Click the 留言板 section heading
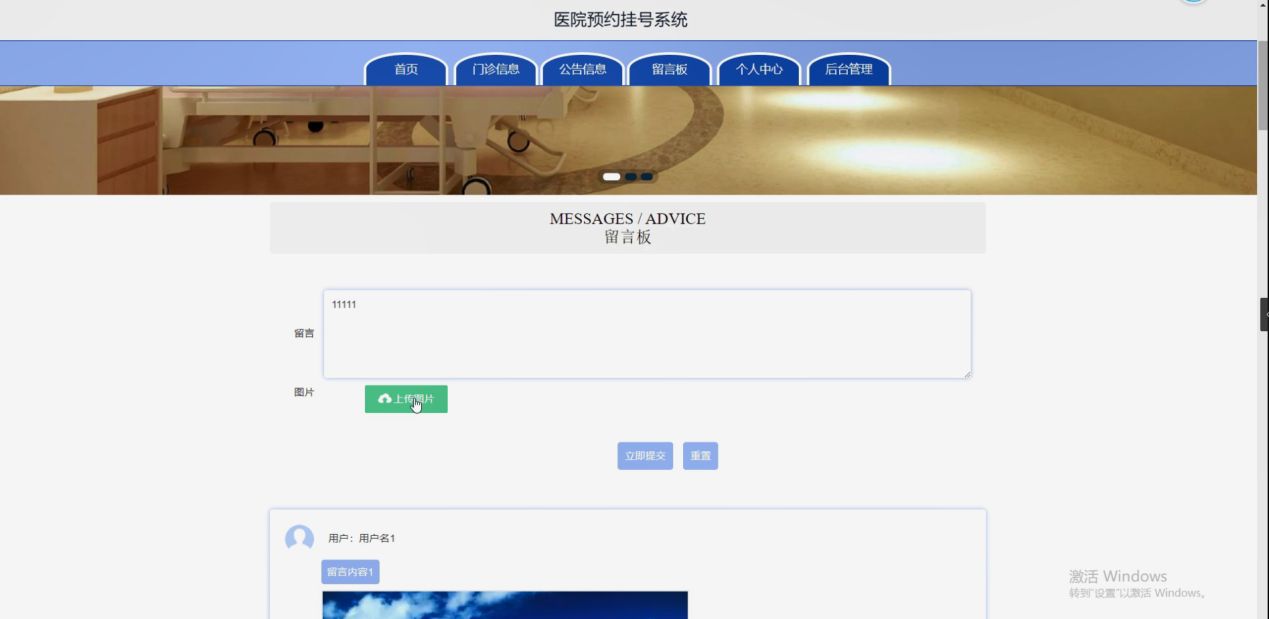 [x=628, y=238]
